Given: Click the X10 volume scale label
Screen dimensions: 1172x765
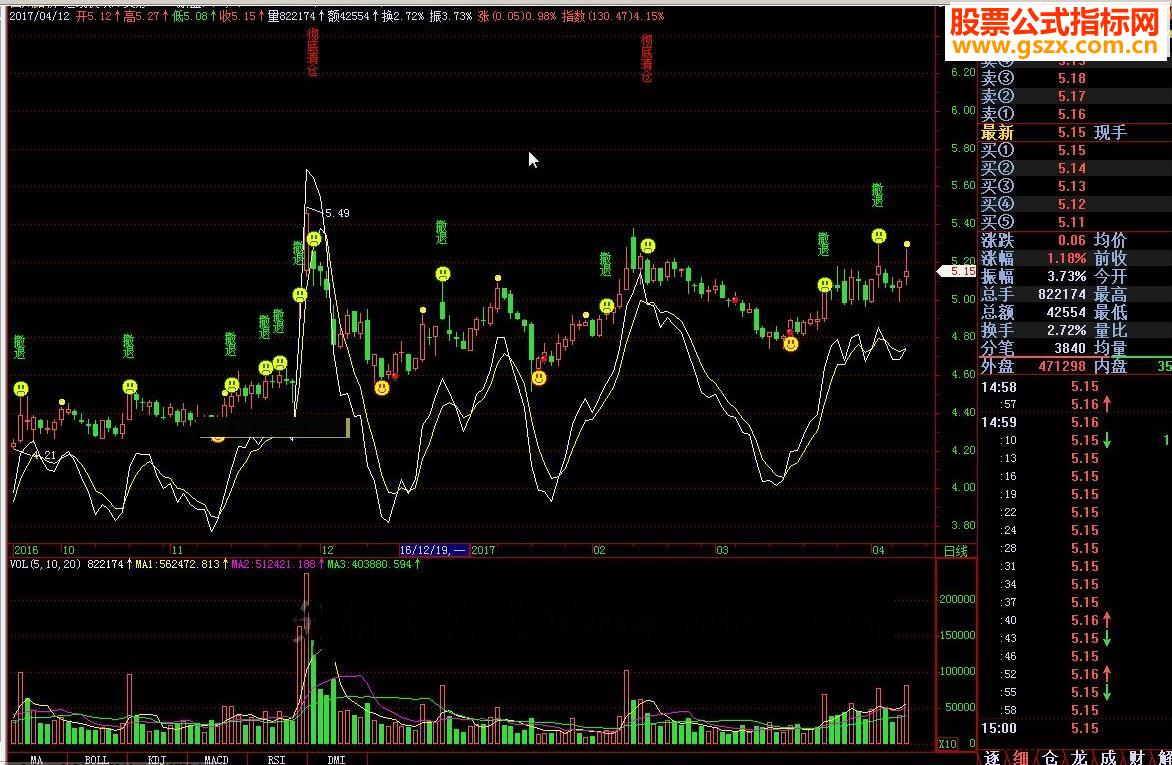Looking at the screenshot, I should (947, 743).
